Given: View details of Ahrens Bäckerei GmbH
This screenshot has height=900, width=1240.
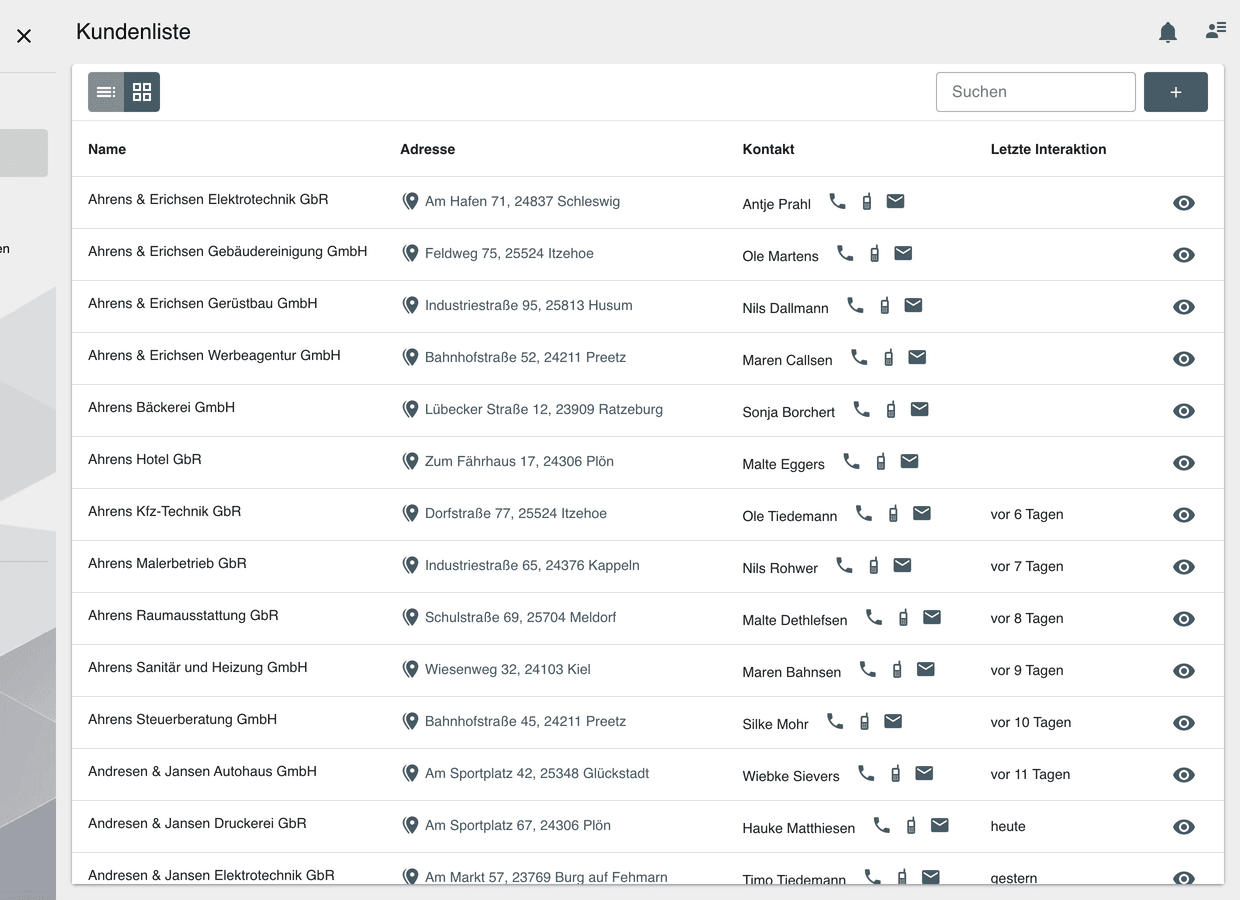Looking at the screenshot, I should pyautogui.click(x=1184, y=411).
